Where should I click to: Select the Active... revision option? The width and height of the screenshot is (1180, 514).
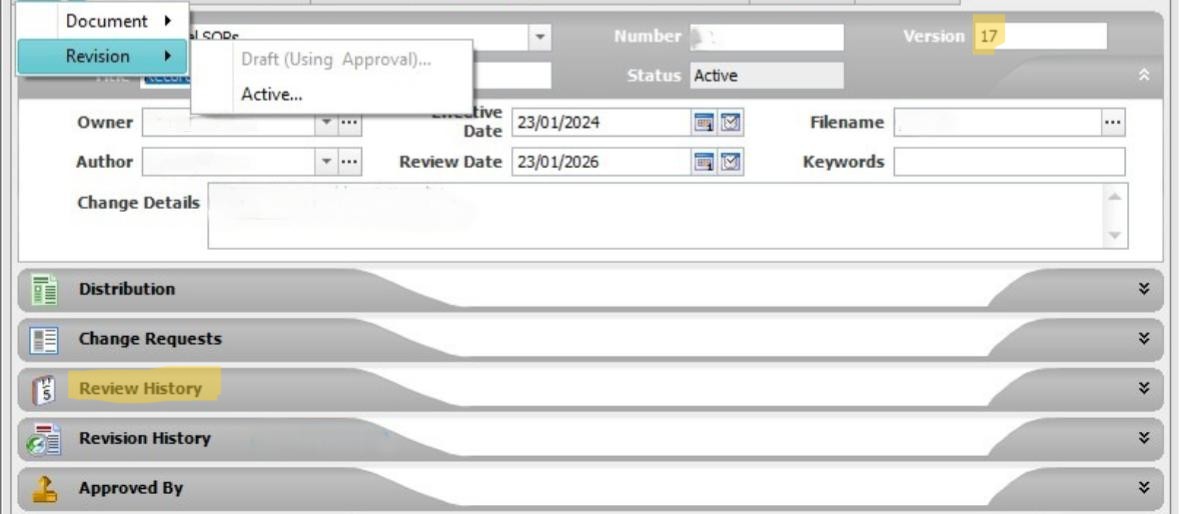pyautogui.click(x=272, y=94)
